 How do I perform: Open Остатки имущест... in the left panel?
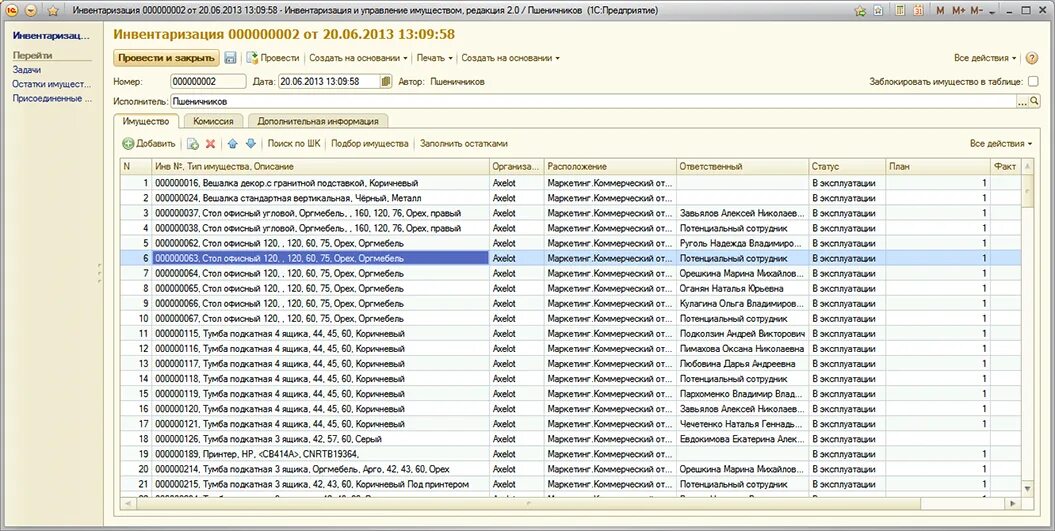pos(51,84)
